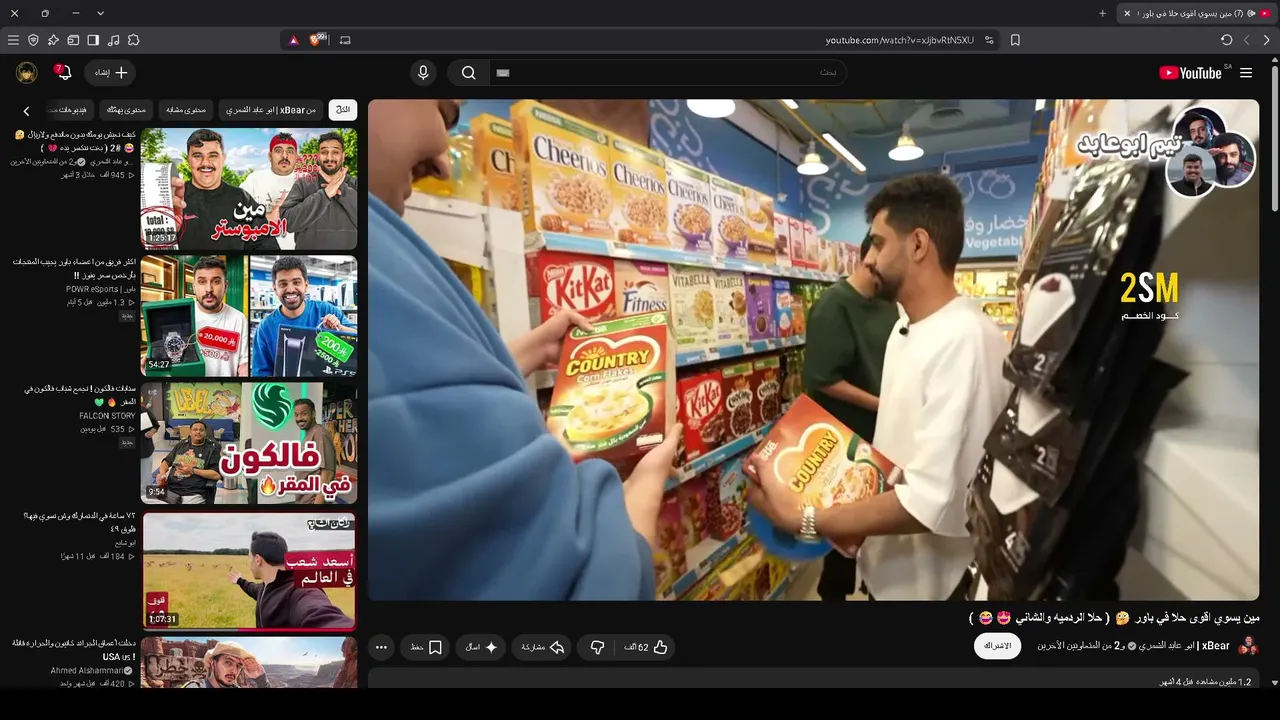Image resolution: width=1280 pixels, height=720 pixels.
Task: Open FALCON STORY channel link
Action: [x=107, y=416]
